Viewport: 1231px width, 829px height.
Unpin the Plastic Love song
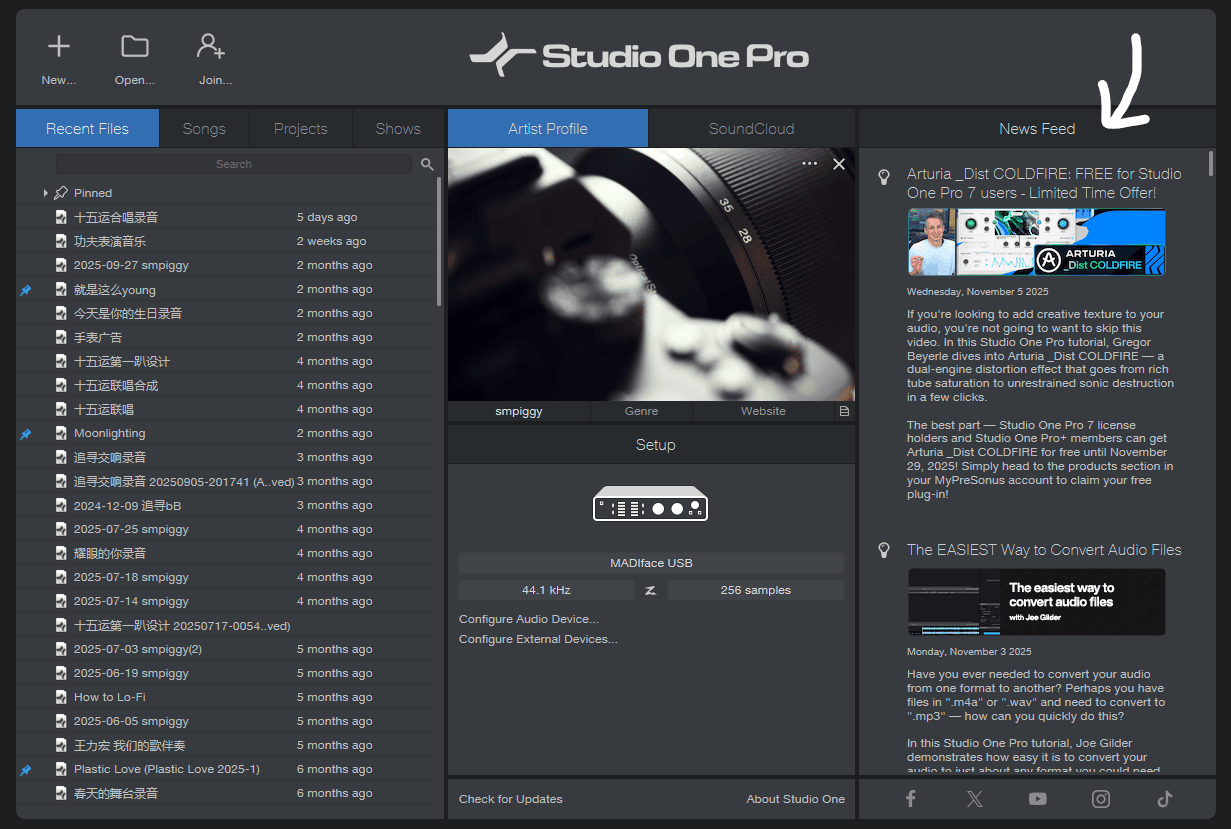pyautogui.click(x=26, y=770)
